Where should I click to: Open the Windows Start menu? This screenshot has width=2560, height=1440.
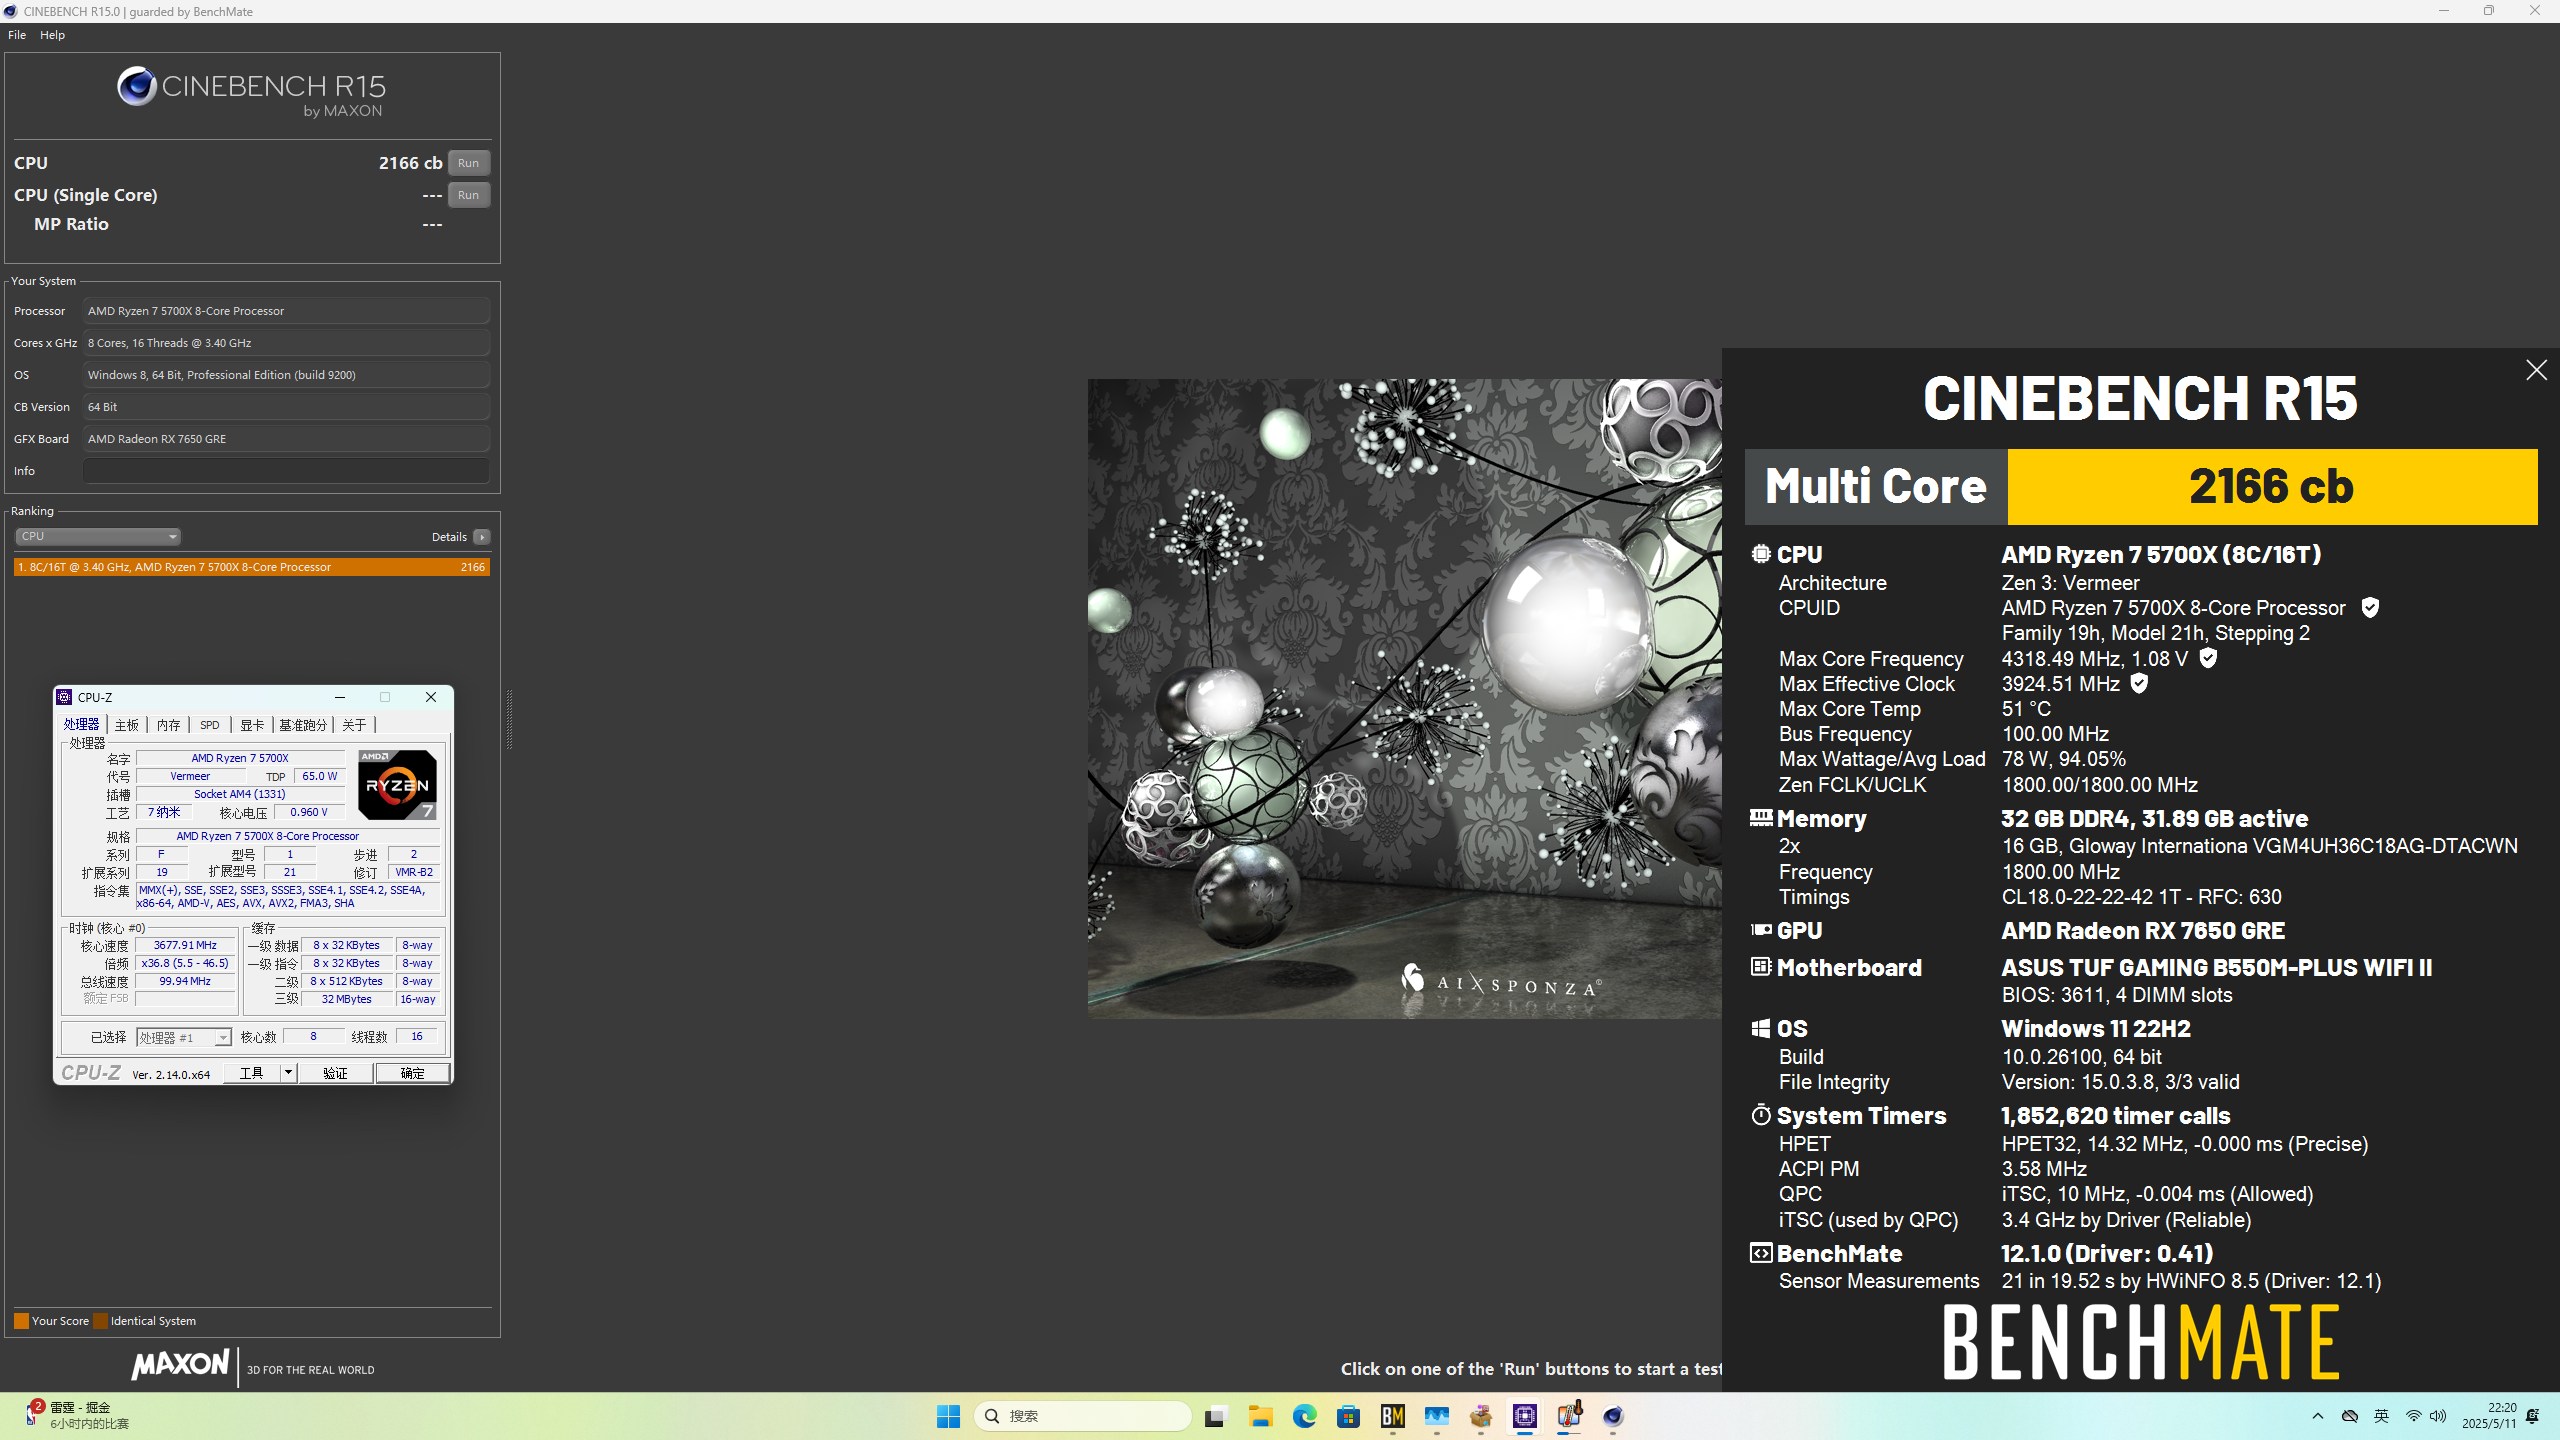click(948, 1416)
